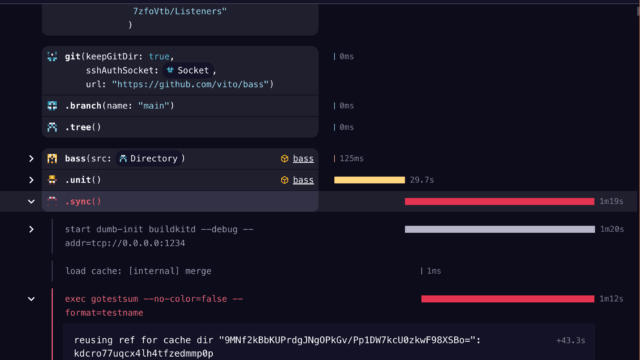Screen dimensions: 640x360
Task: Click the kdcro77uqcx4lh4tfzedmmp0p log text
Action: tap(144, 353)
